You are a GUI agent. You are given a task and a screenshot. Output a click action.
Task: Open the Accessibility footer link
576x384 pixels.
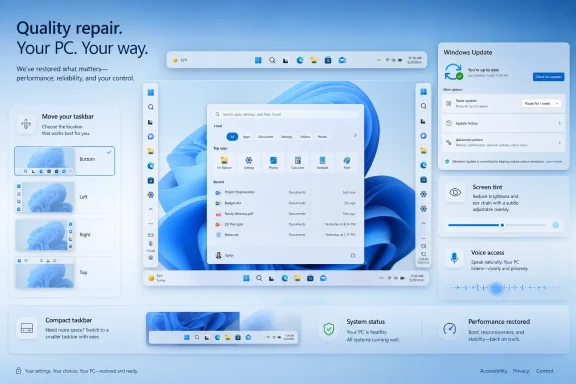pos(494,371)
